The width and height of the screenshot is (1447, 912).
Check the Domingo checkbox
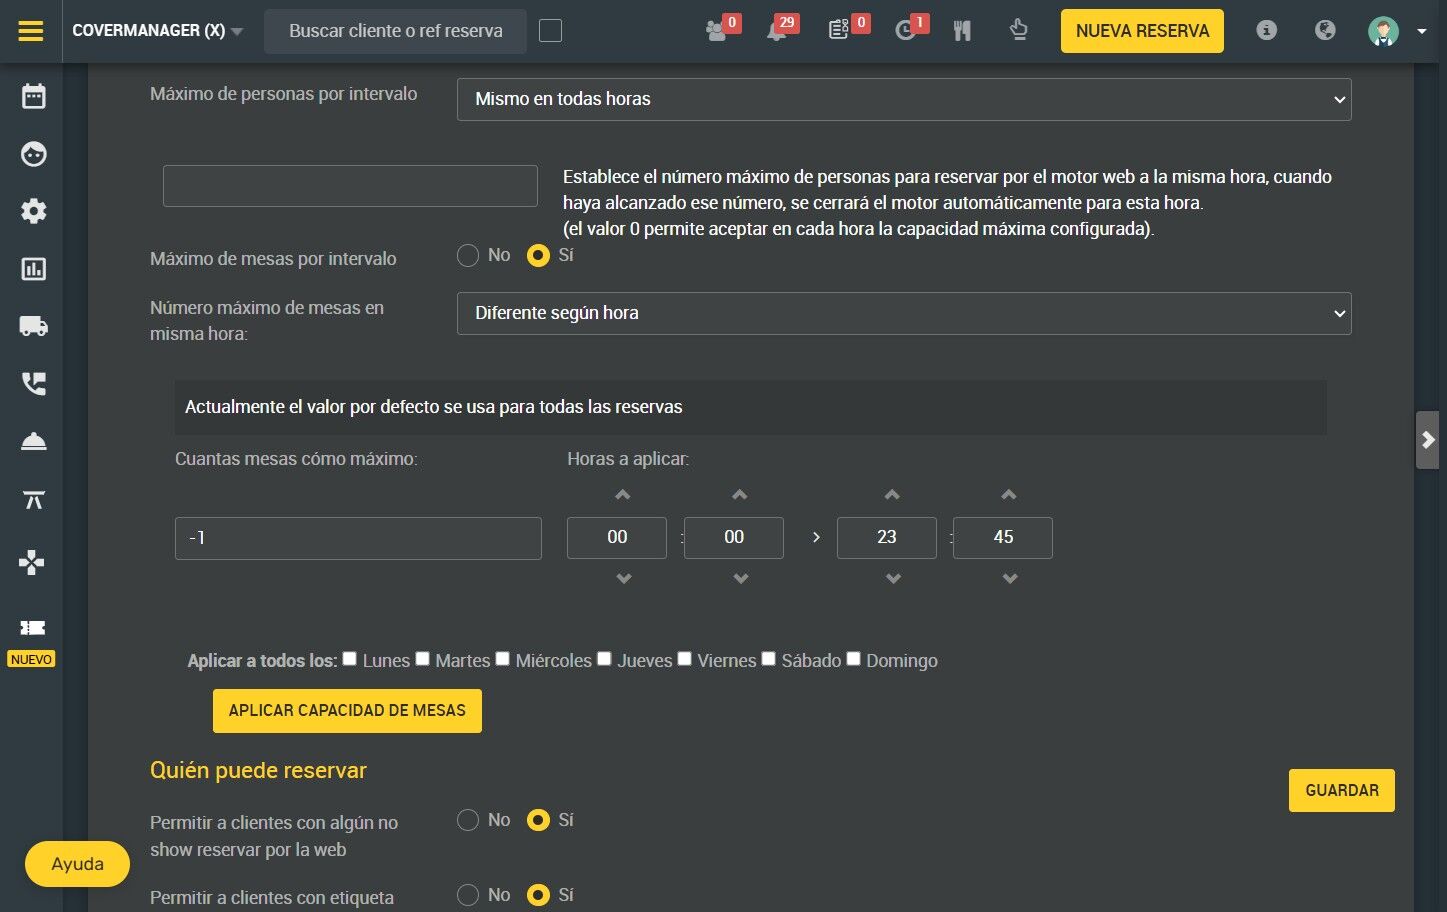click(854, 659)
